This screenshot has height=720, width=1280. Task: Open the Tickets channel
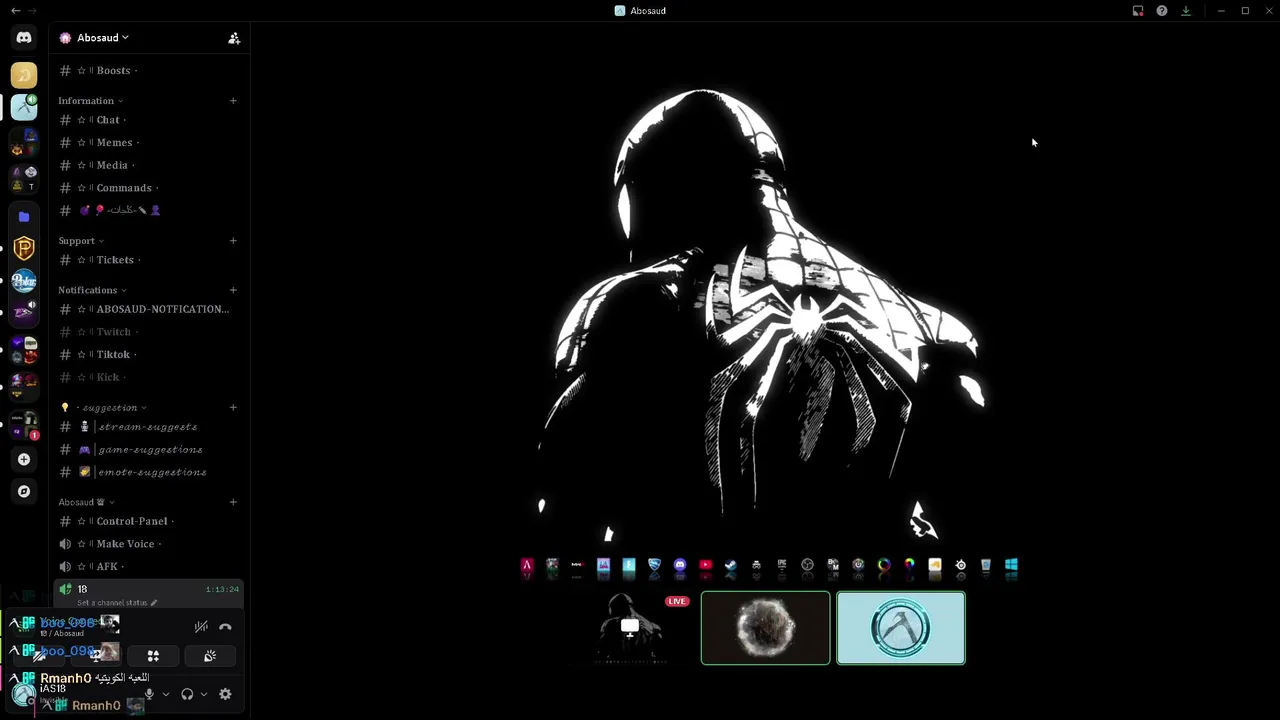tap(148, 260)
